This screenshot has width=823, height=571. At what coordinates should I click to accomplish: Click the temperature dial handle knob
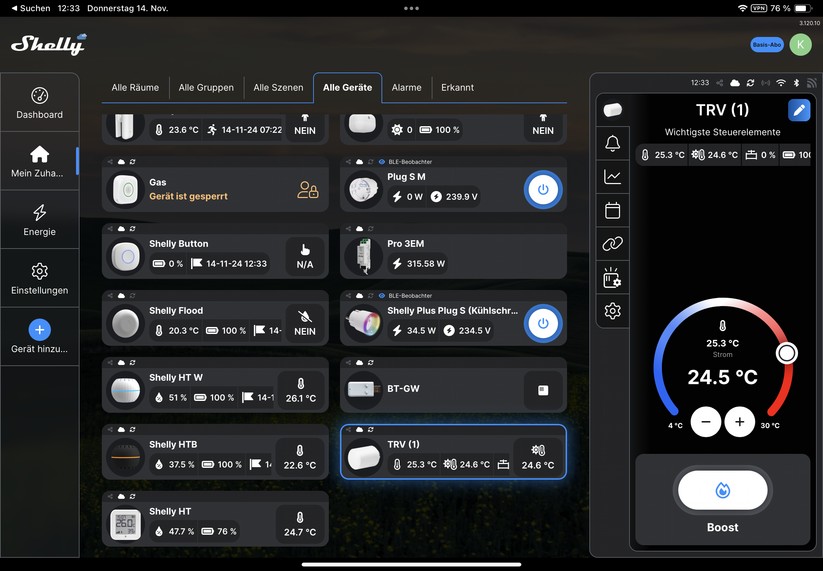coord(786,353)
